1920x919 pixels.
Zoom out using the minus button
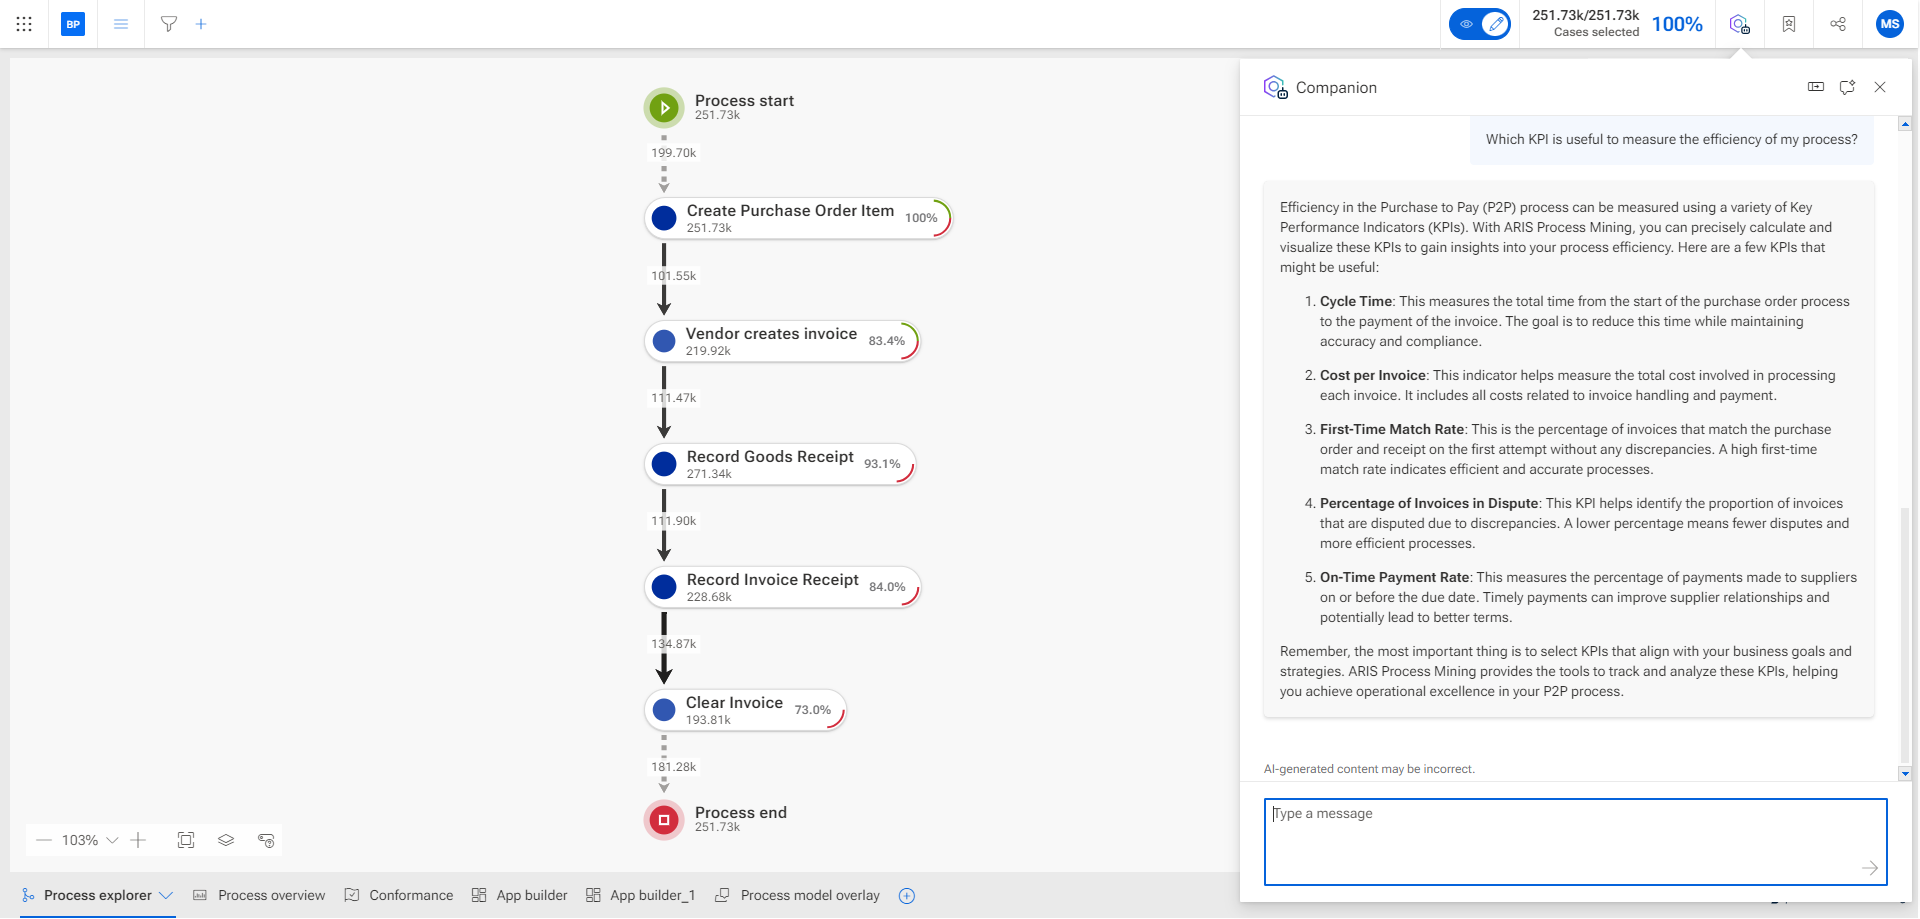click(44, 840)
